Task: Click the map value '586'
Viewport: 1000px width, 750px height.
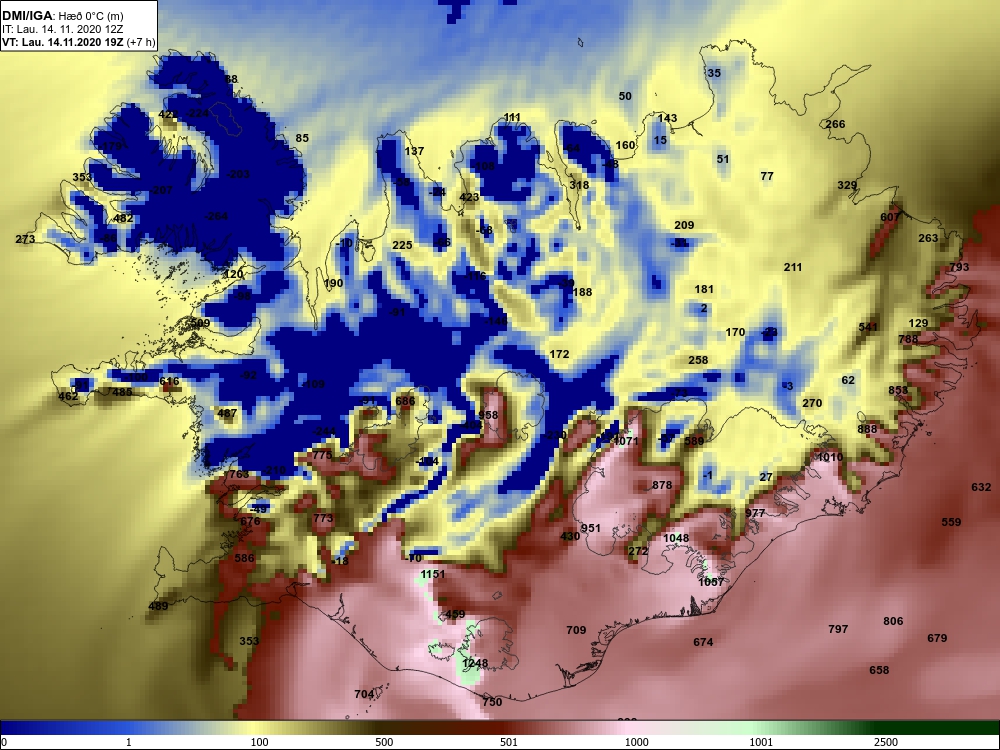Action: [x=244, y=558]
